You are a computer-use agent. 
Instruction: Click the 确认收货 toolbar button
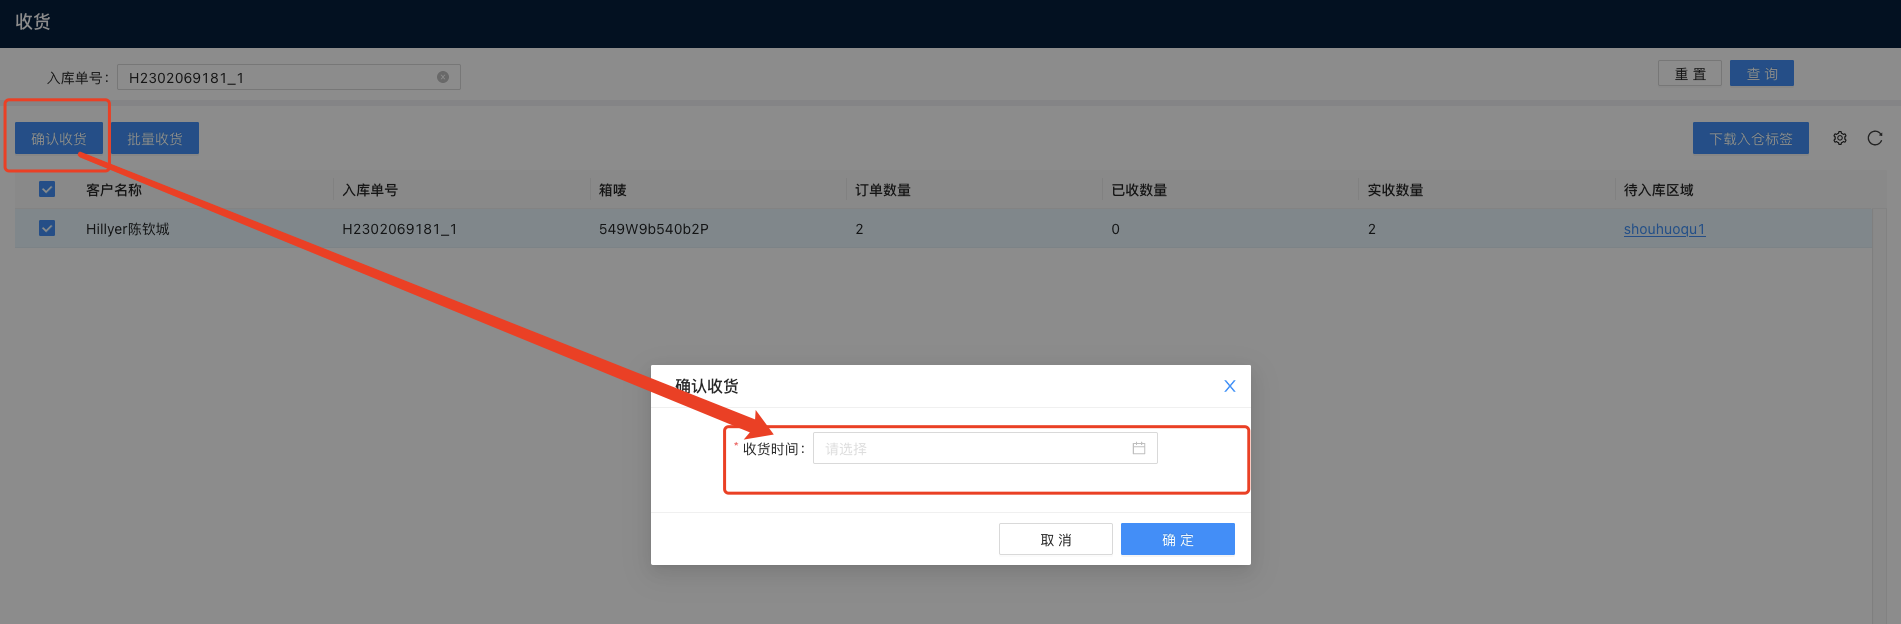coord(59,138)
